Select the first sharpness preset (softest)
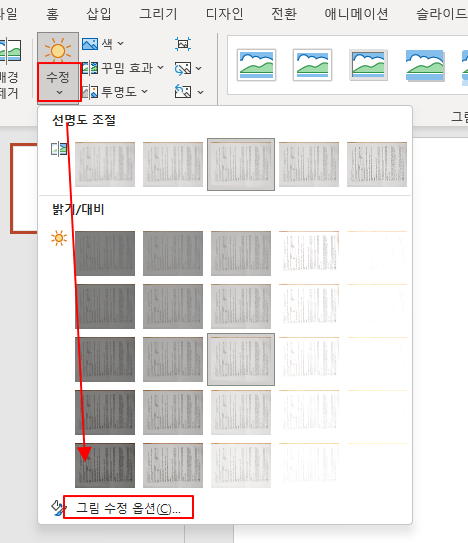Viewport: 468px width, 543px height. 105,164
